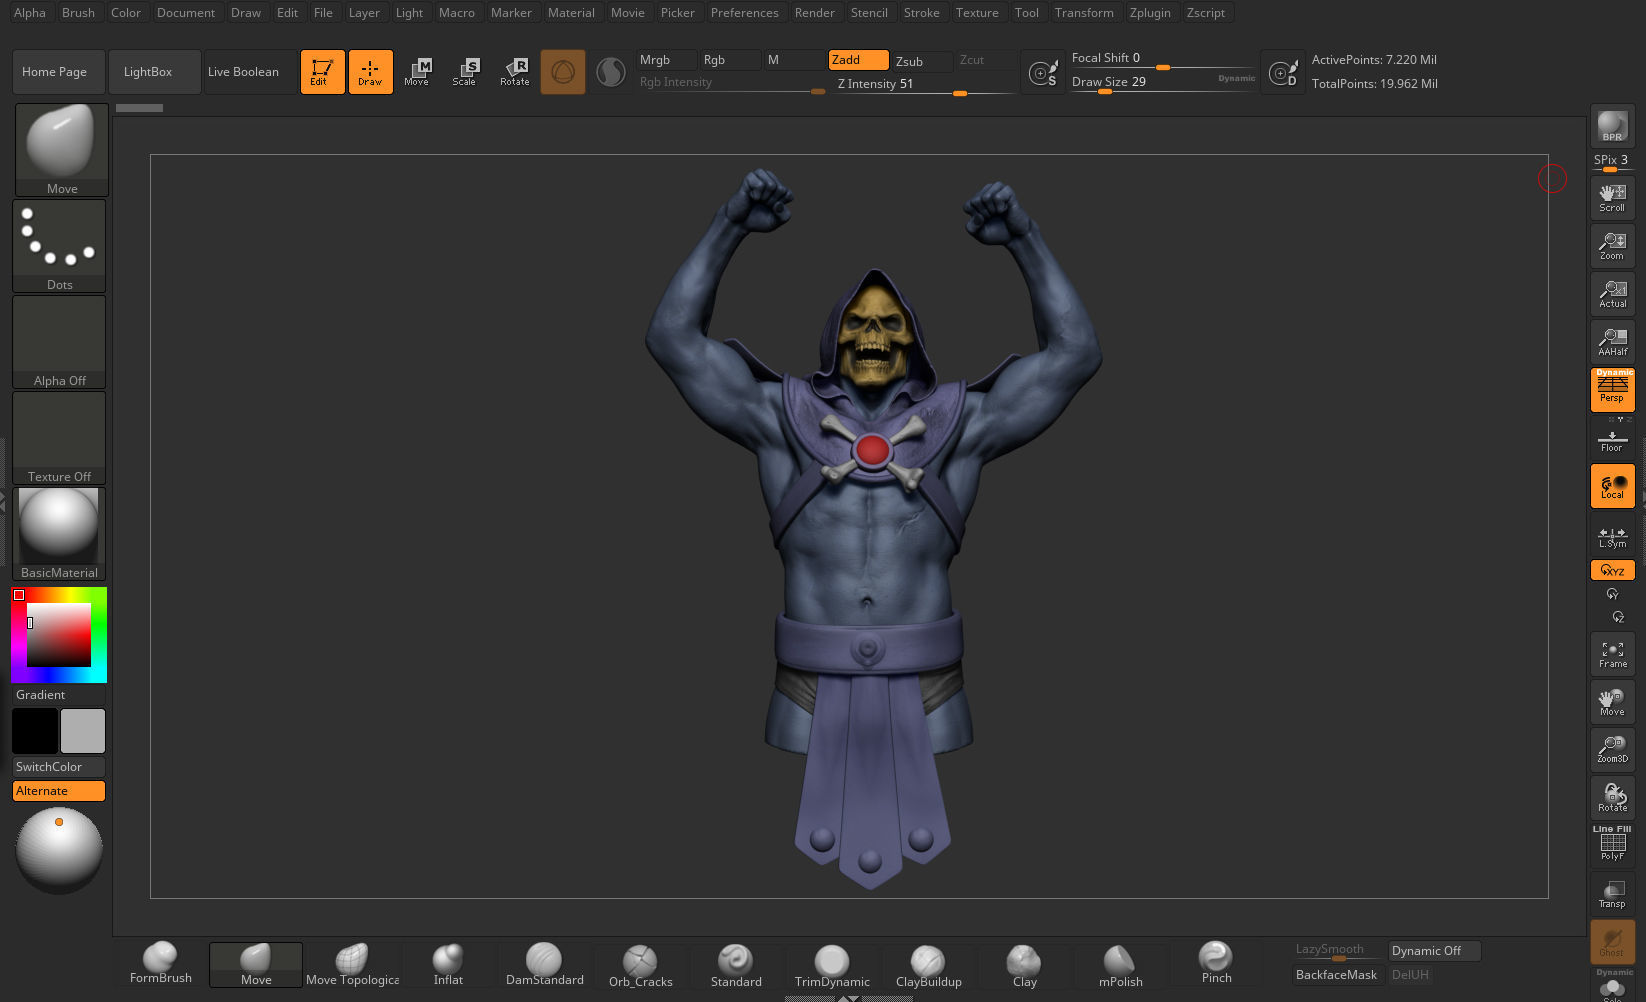Toggle Dynamic Off setting

point(1434,951)
